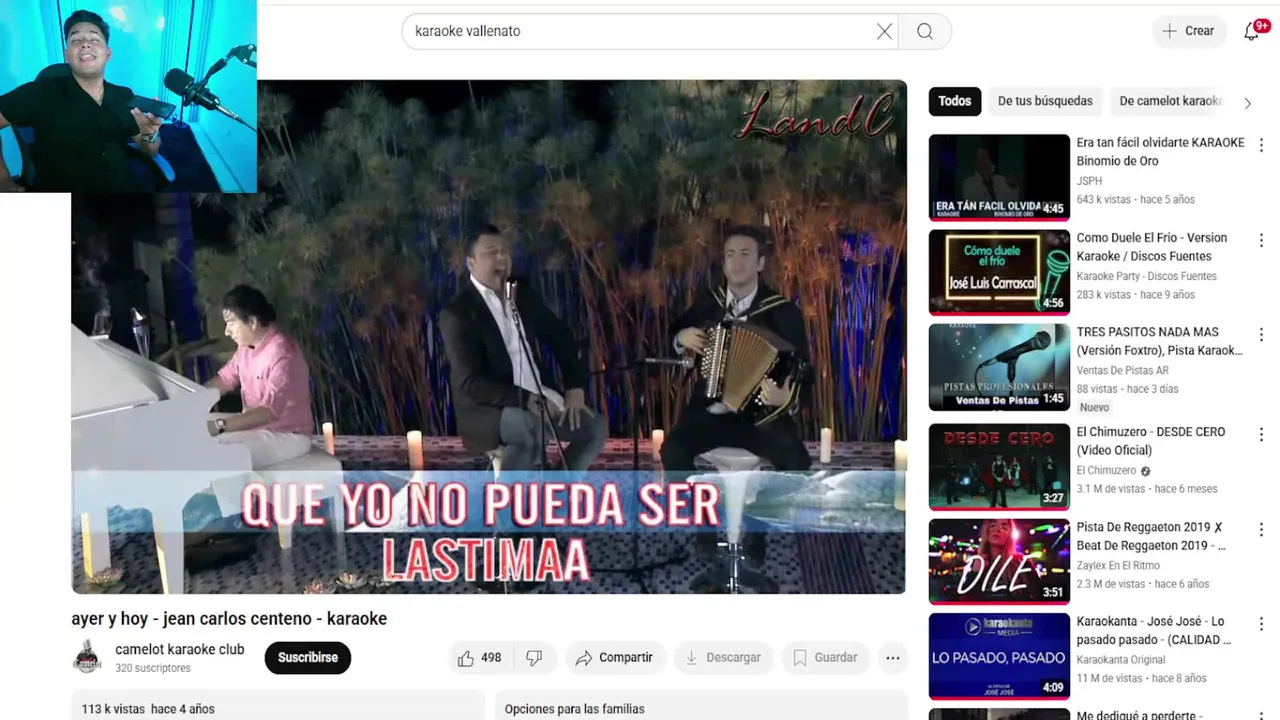Open options menu for 'Pista De Reggaeton 2019'
The width and height of the screenshot is (1280, 720).
pos(1261,529)
